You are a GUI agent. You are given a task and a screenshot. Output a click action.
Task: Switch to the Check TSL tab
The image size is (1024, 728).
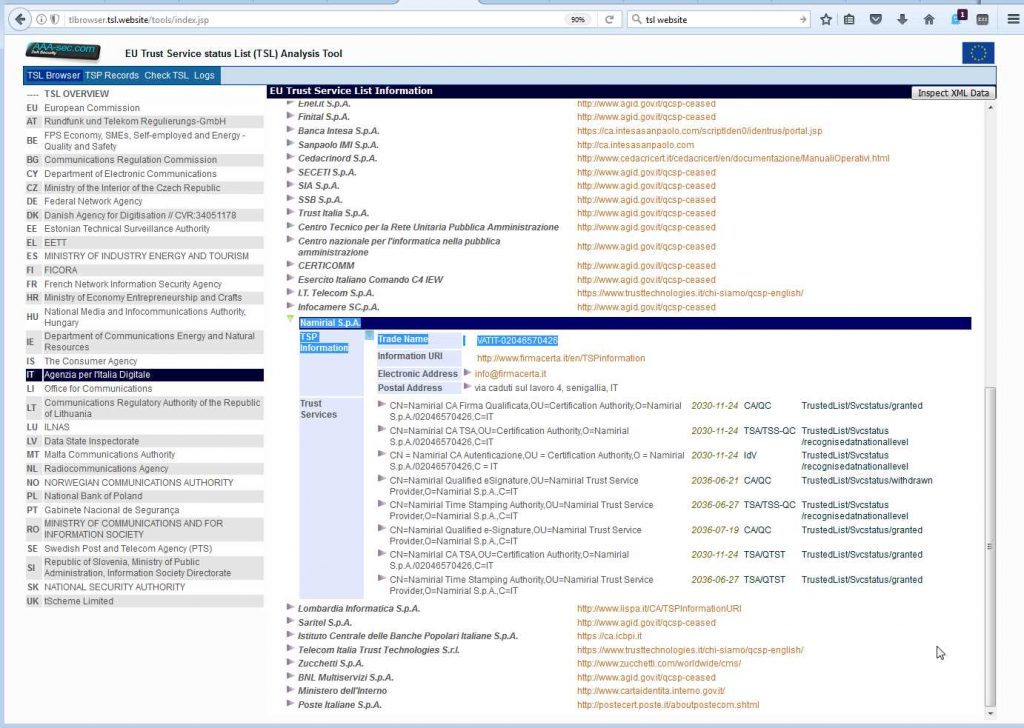pos(166,76)
